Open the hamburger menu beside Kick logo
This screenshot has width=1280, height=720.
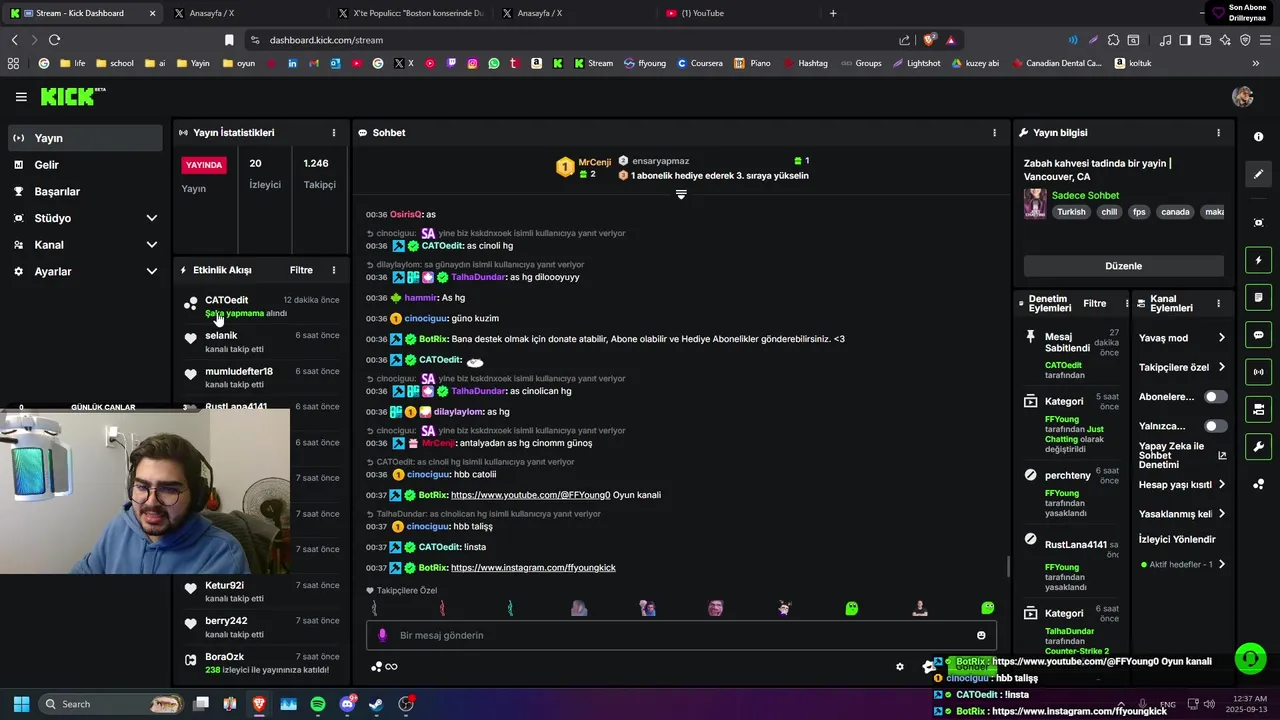(21, 97)
